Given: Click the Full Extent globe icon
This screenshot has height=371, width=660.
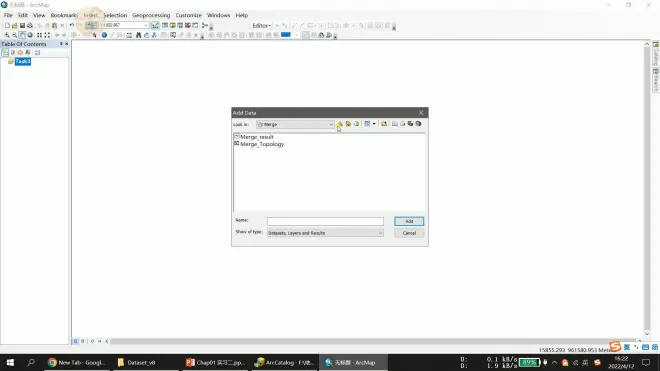Looking at the screenshot, I should (x=30, y=35).
